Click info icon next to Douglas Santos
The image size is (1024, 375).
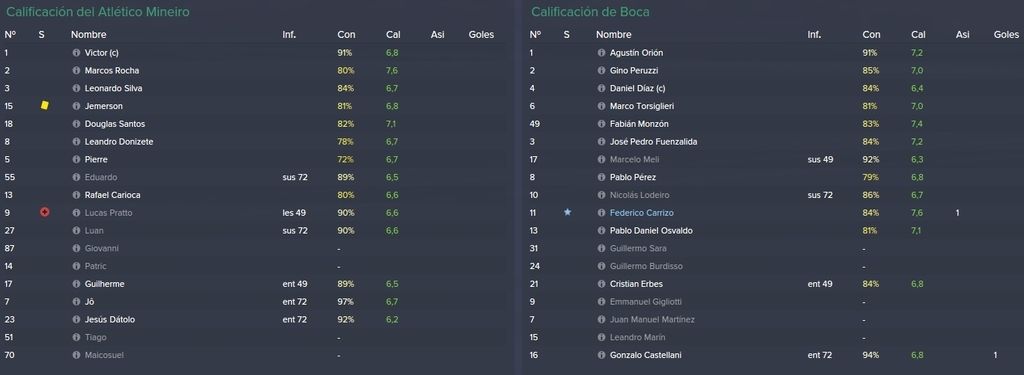pyautogui.click(x=76, y=124)
